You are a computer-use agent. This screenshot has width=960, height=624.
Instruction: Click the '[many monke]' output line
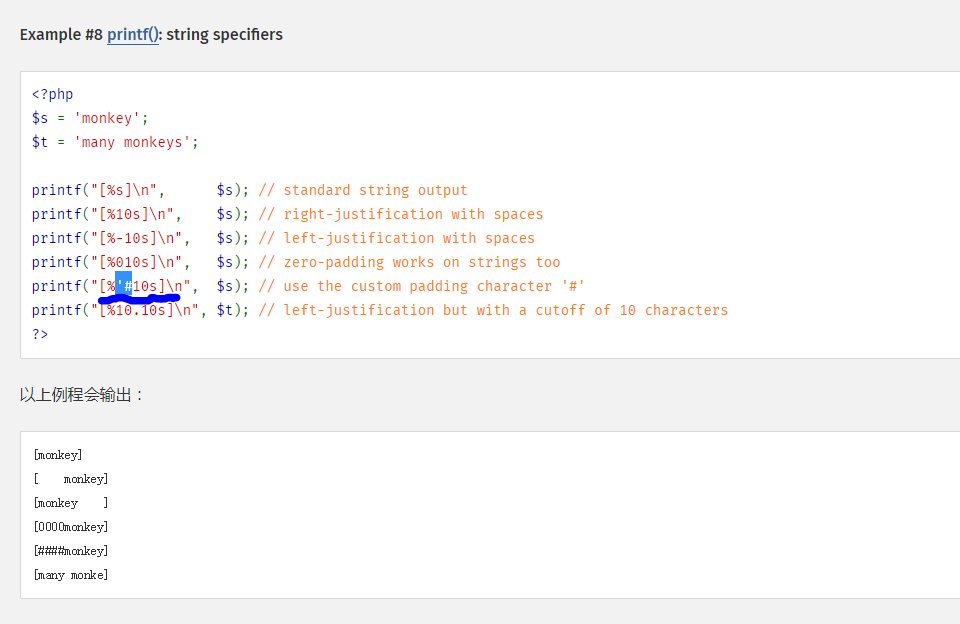pyautogui.click(x=71, y=575)
